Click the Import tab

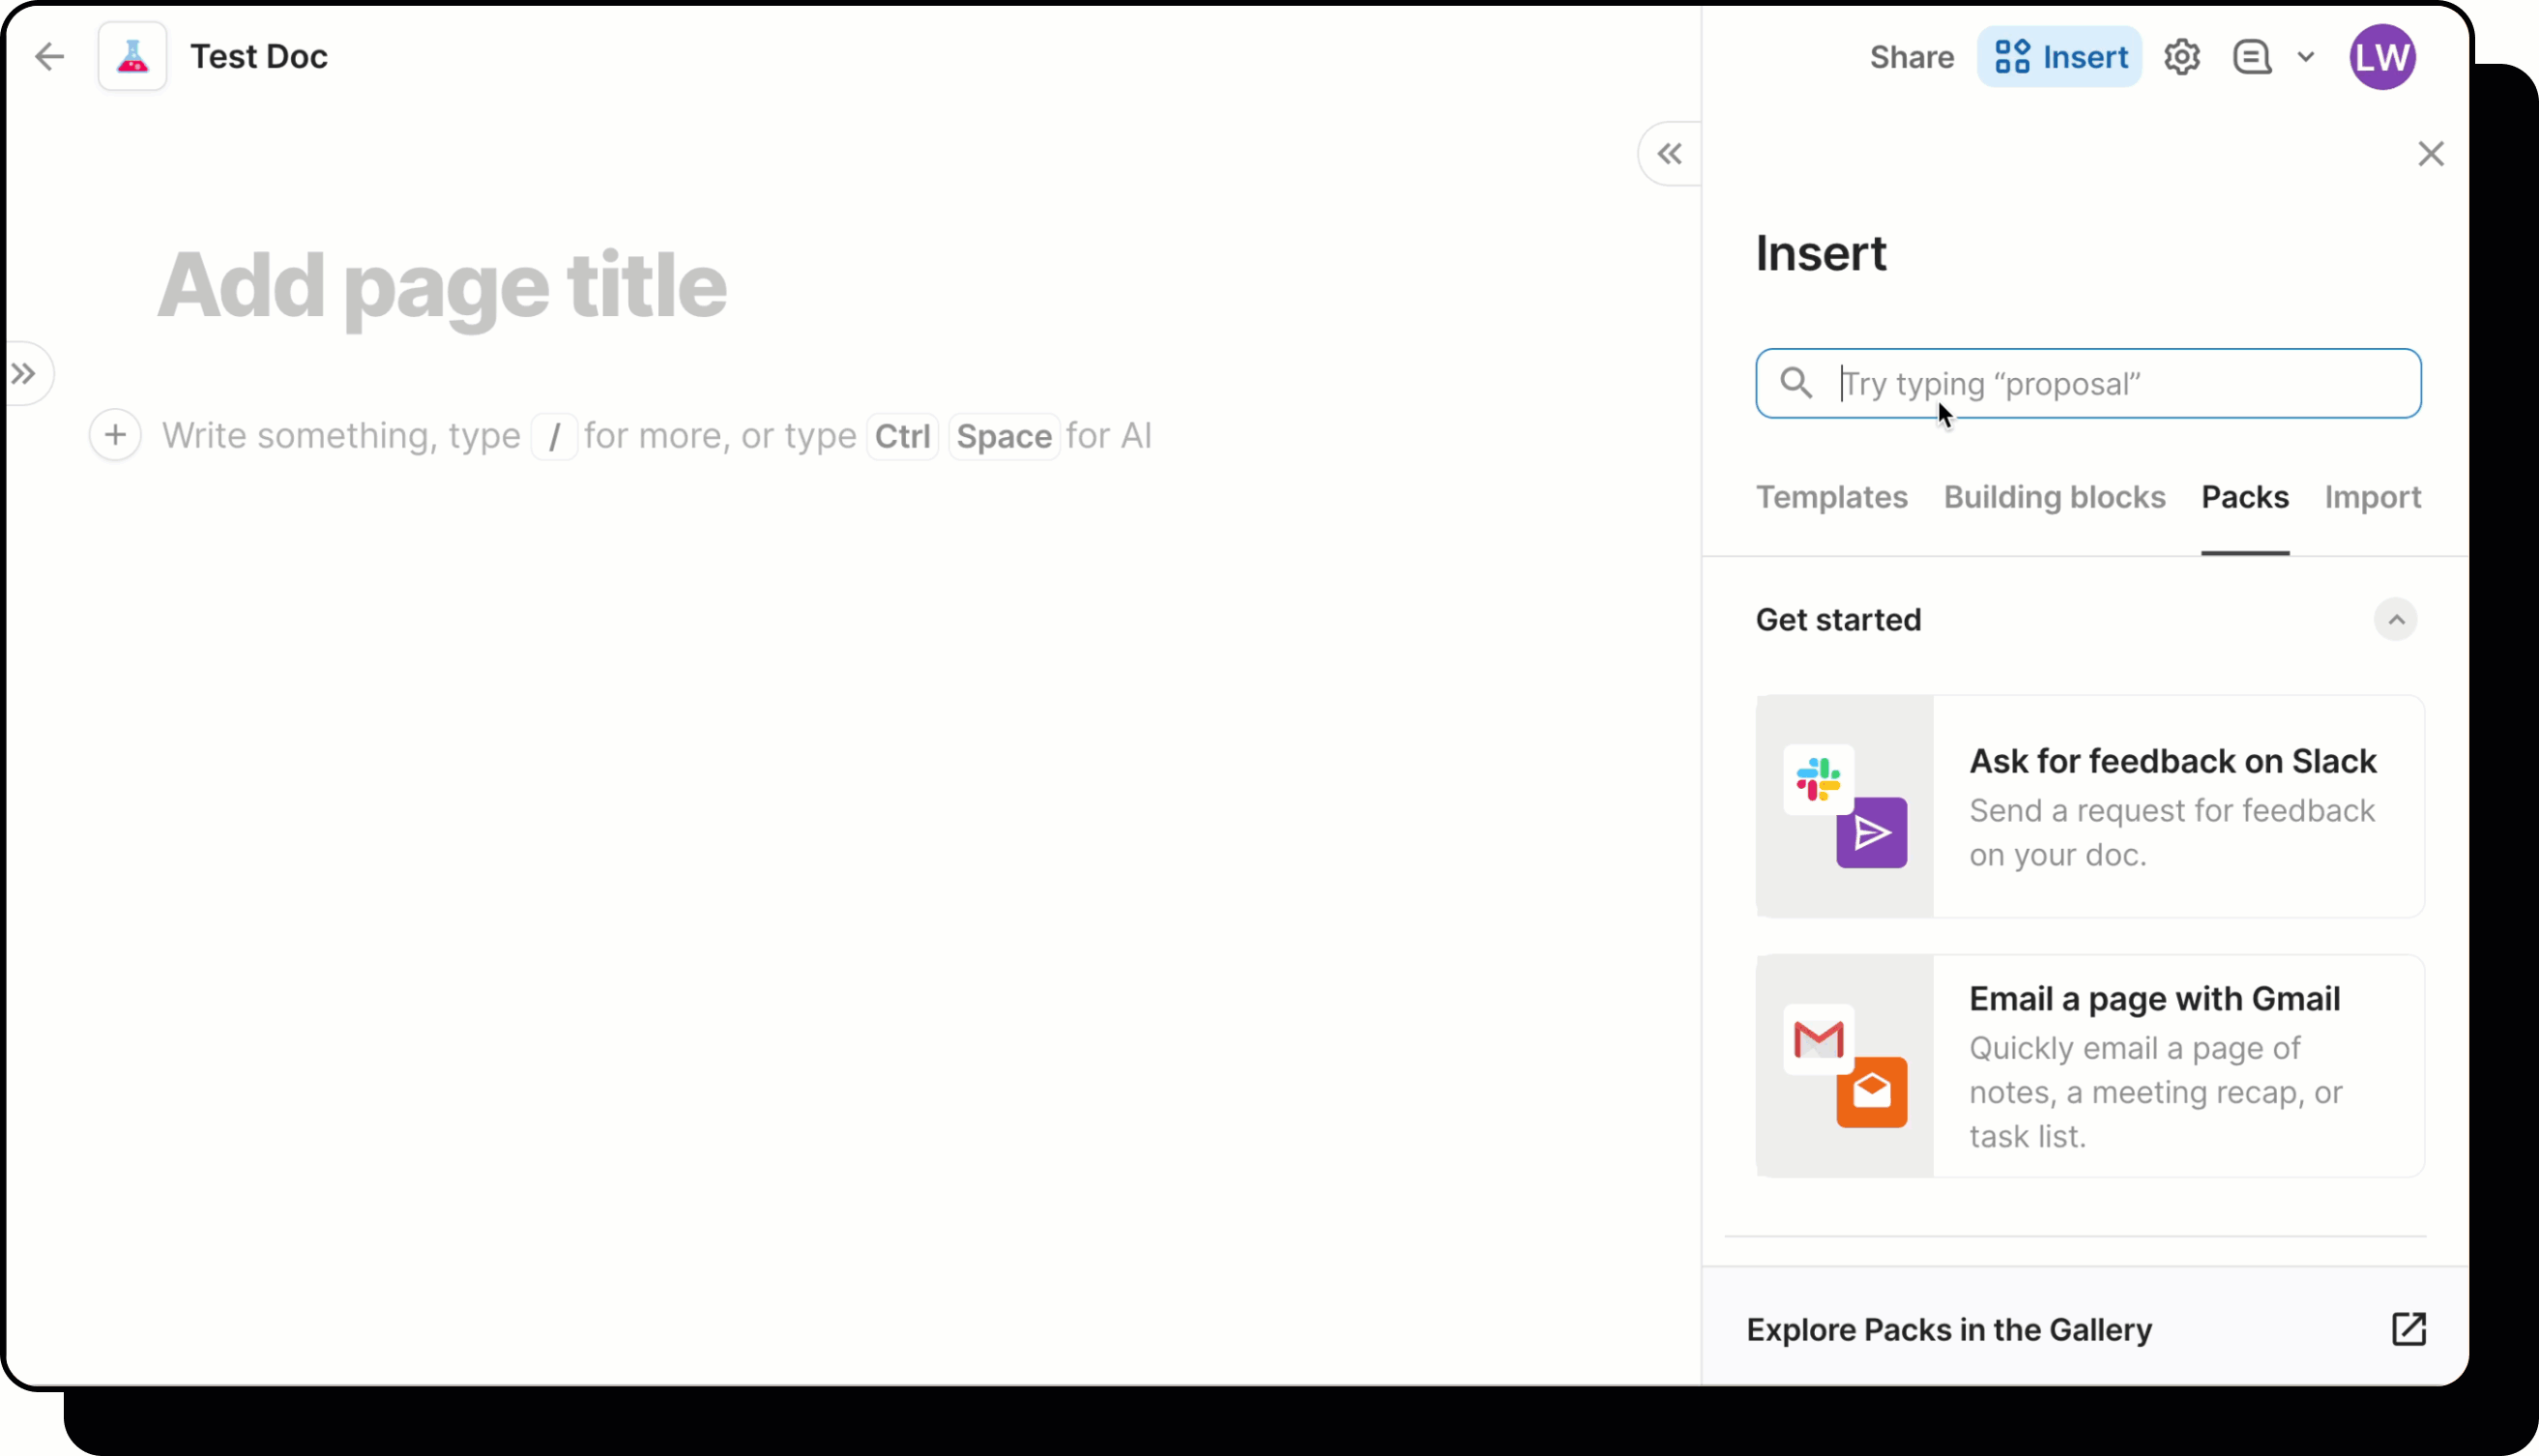2374,497
